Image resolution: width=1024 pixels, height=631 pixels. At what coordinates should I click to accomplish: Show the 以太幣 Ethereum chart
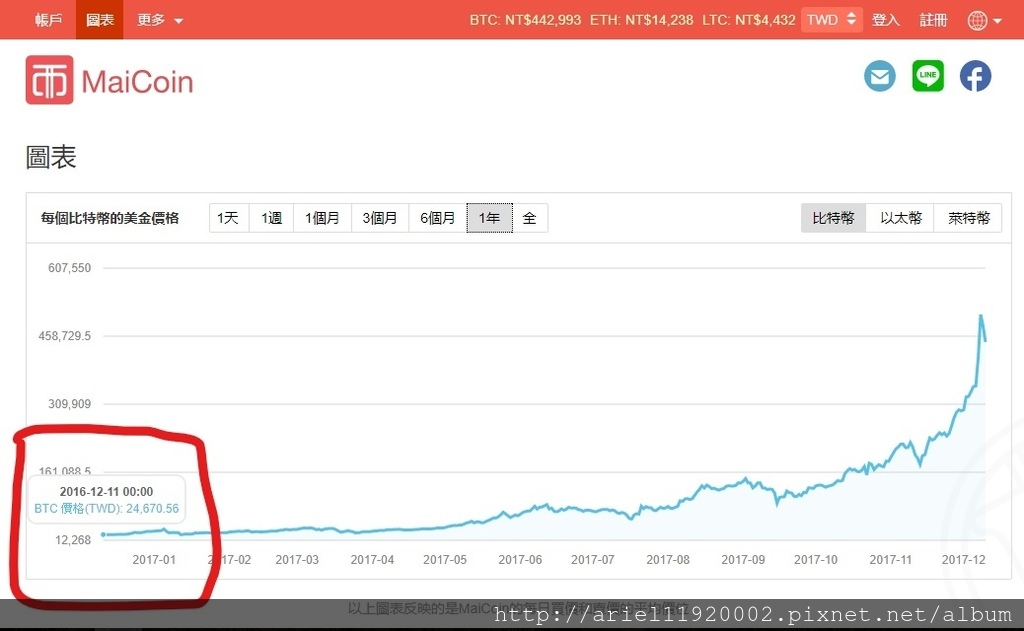pos(901,218)
